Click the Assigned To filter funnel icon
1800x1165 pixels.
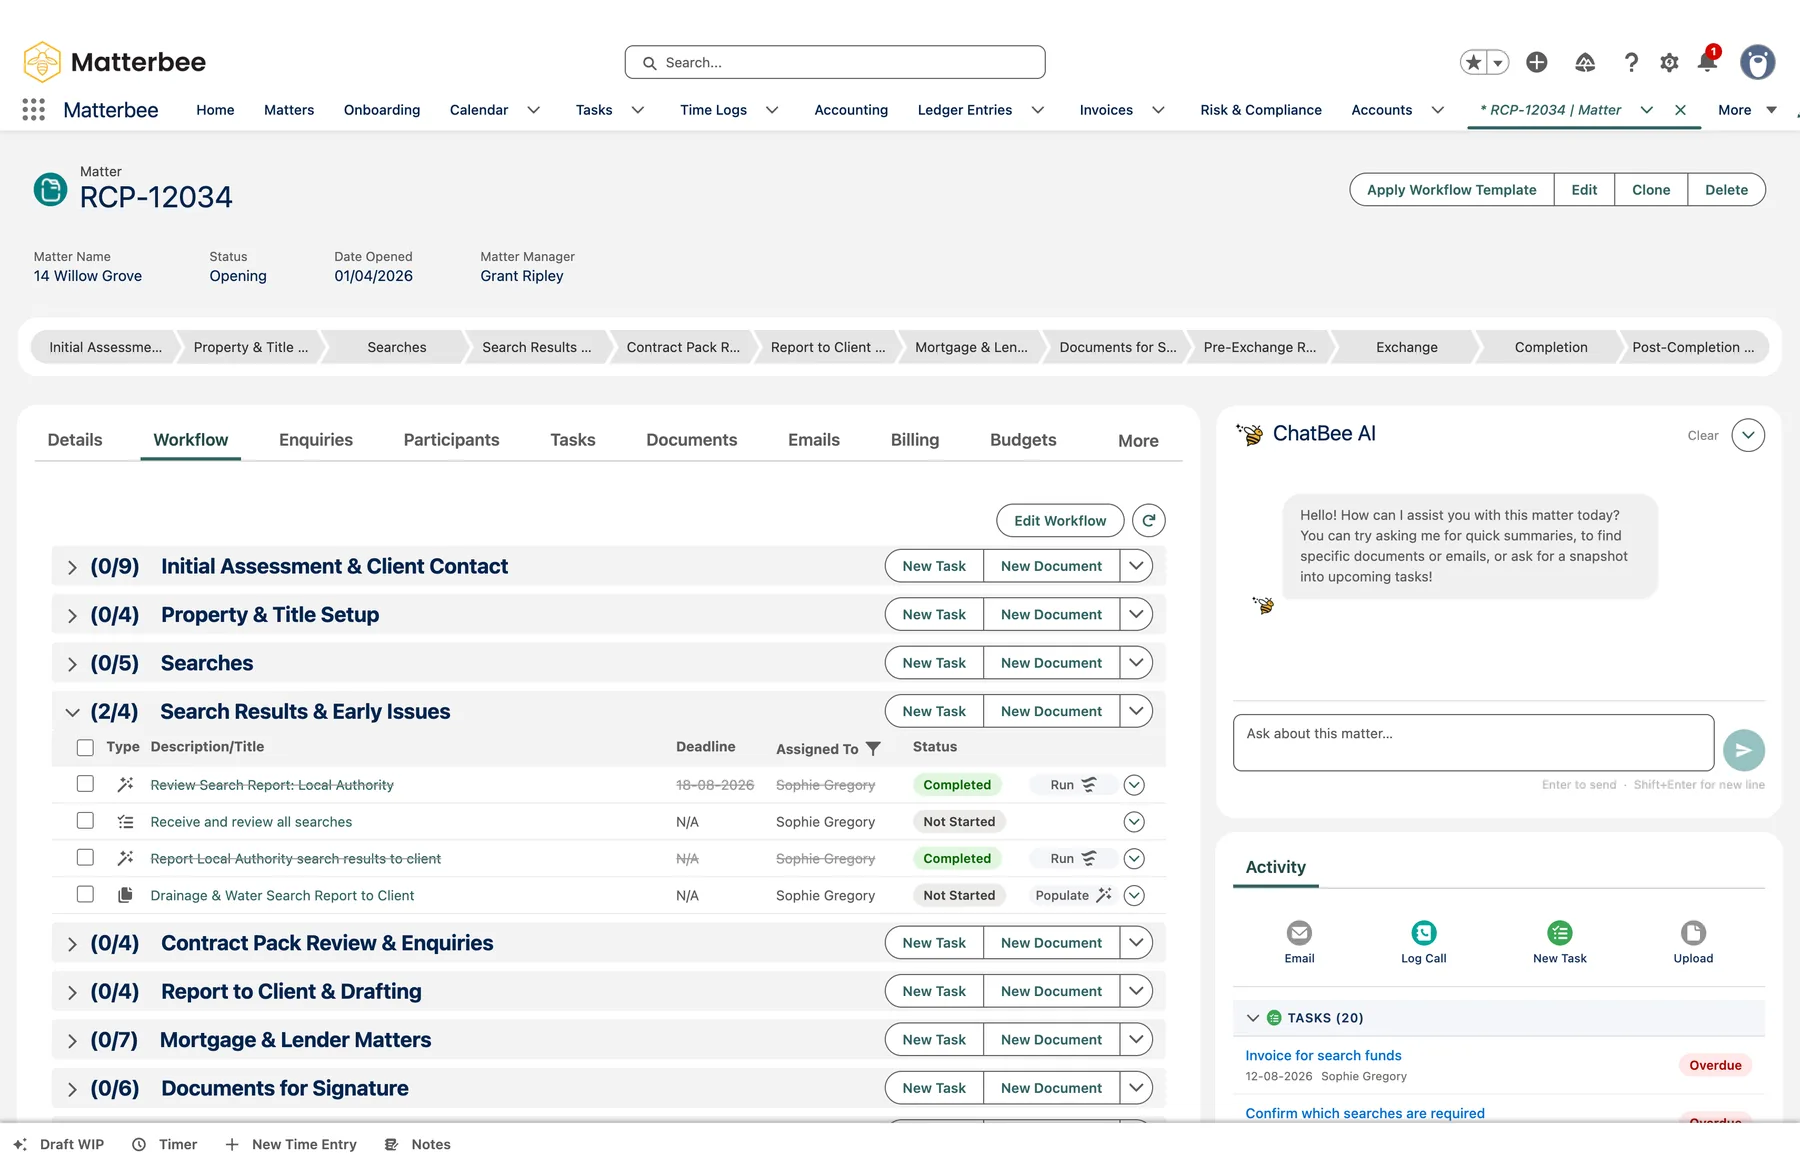pos(873,748)
